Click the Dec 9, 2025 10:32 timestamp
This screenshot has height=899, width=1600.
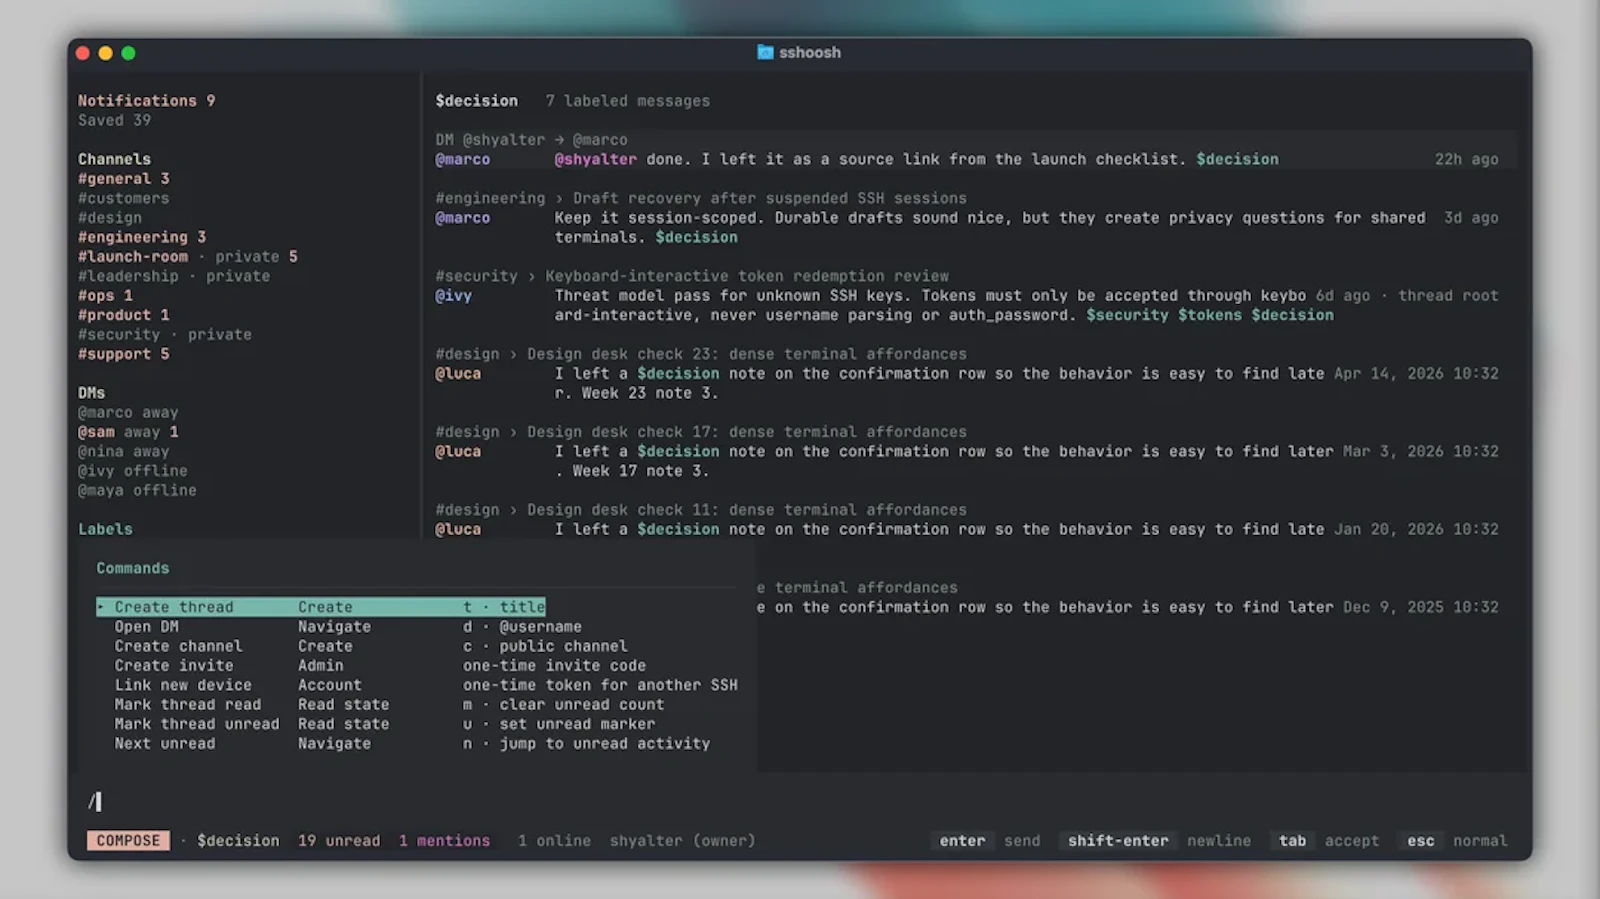coord(1420,608)
